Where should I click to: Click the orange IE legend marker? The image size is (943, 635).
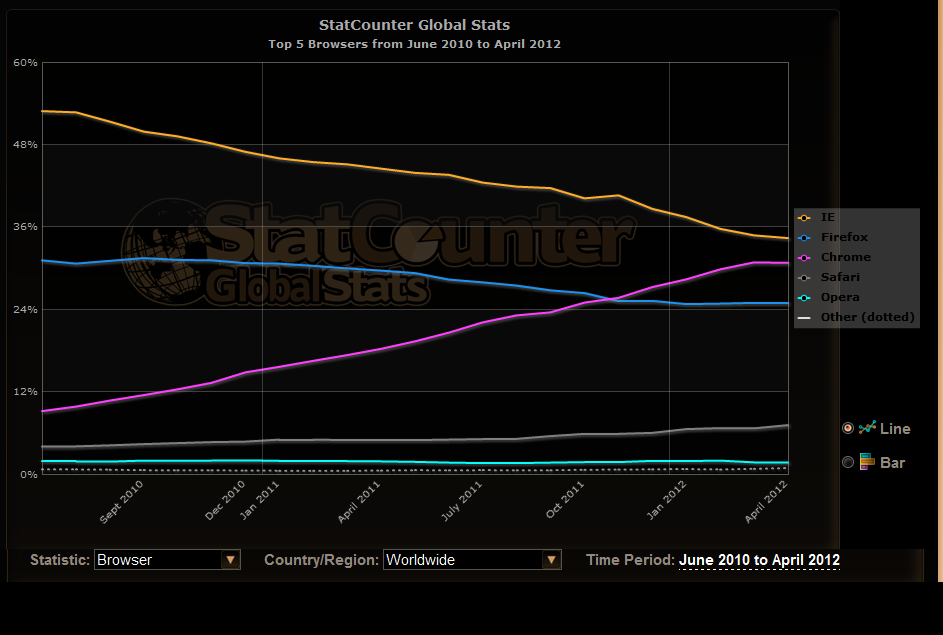804,218
